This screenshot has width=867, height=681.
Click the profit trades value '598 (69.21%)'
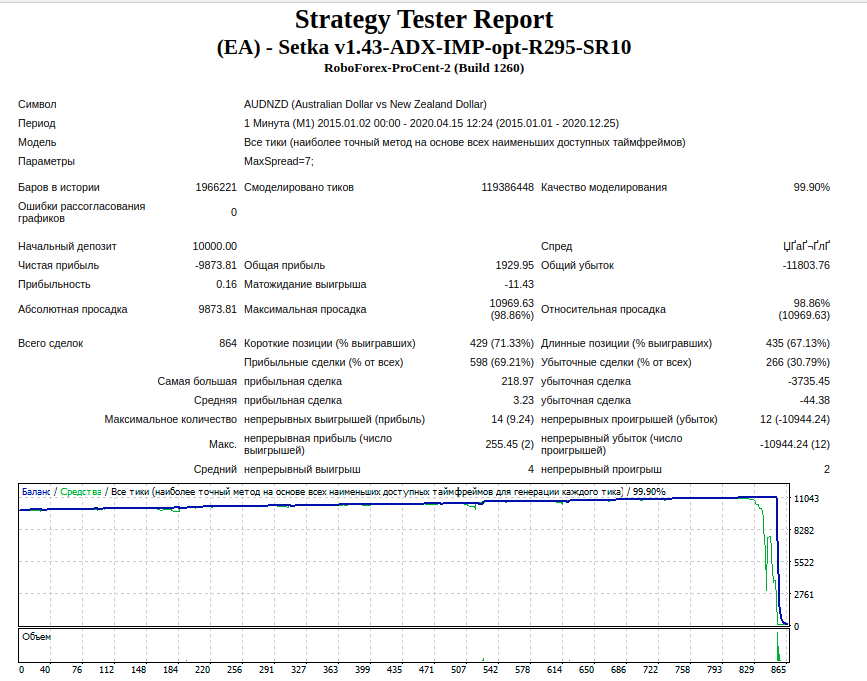[502, 363]
